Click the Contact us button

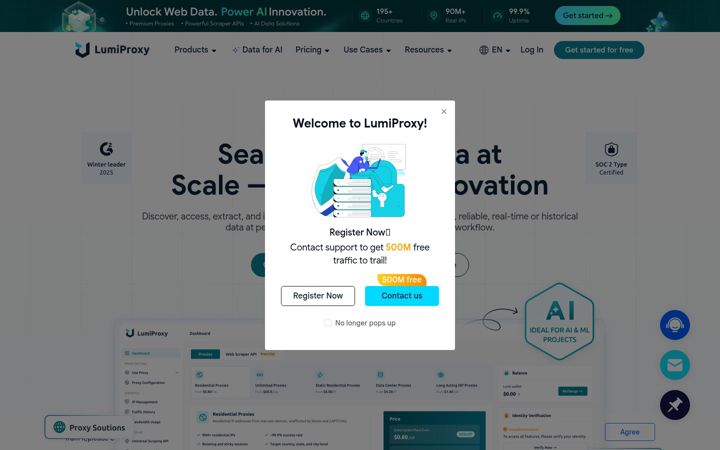pyautogui.click(x=402, y=296)
